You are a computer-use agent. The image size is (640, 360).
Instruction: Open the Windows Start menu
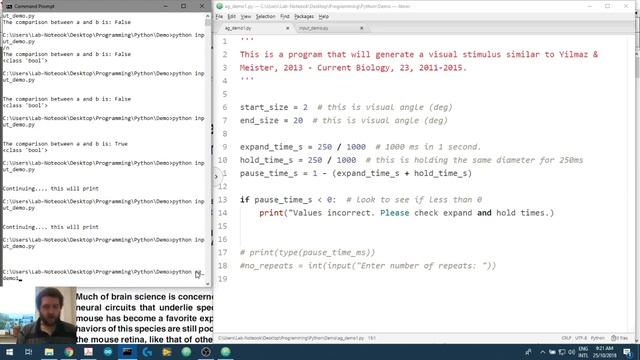pyautogui.click(x=9, y=352)
